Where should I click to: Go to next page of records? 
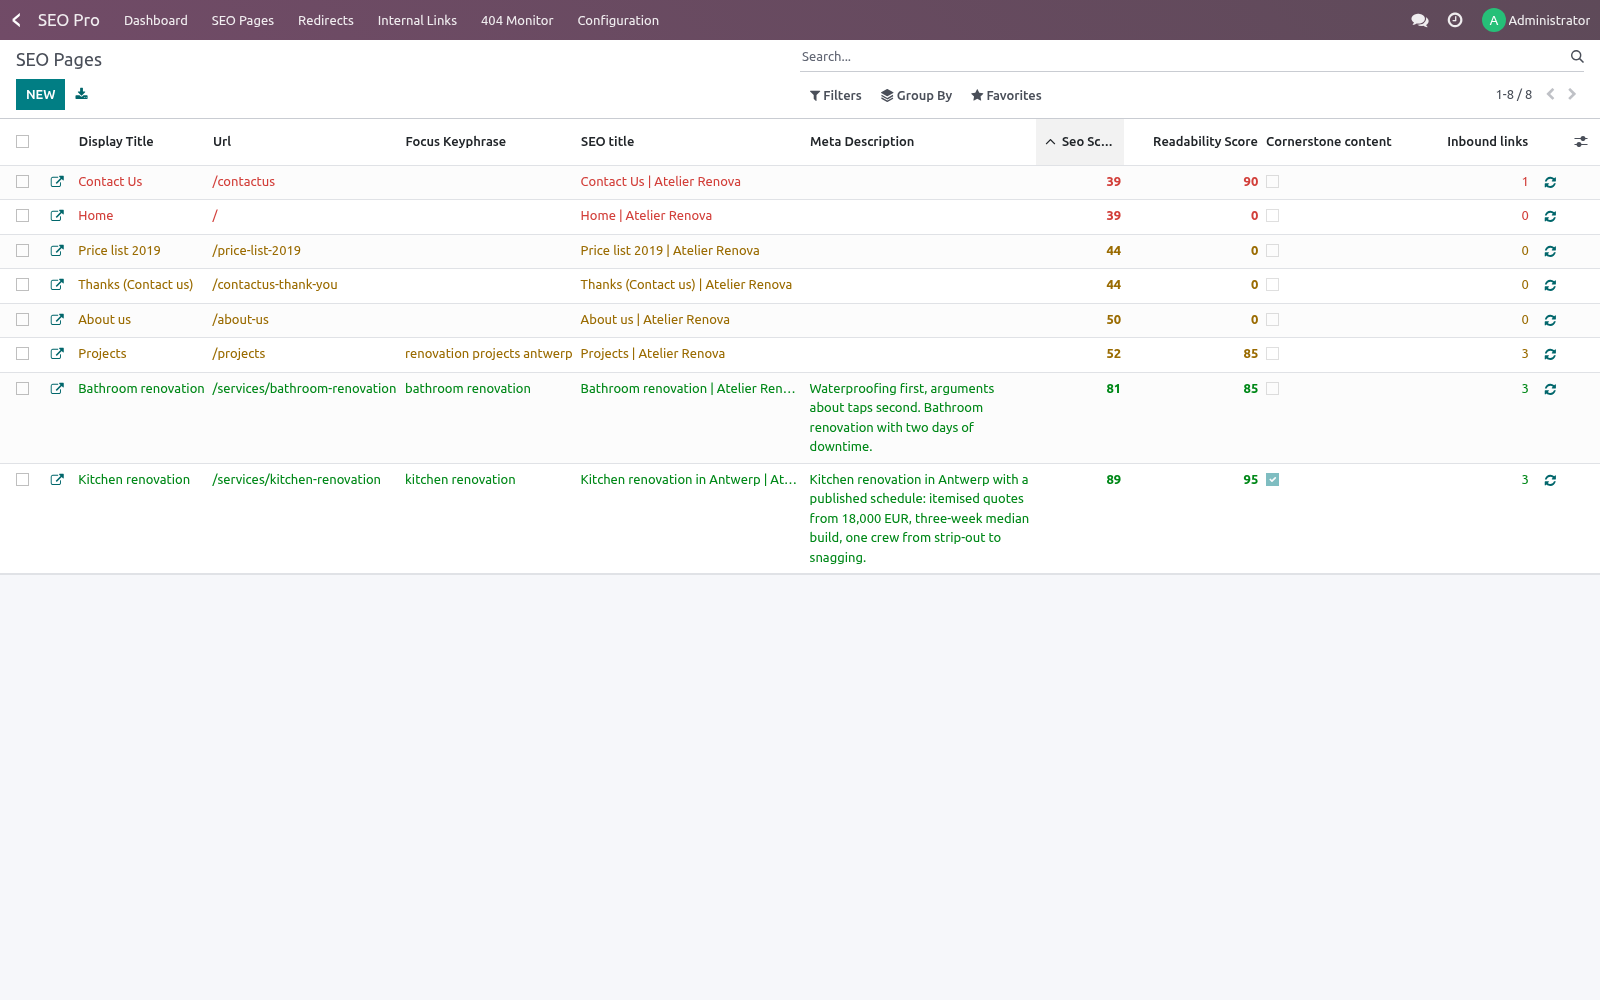pyautogui.click(x=1572, y=94)
